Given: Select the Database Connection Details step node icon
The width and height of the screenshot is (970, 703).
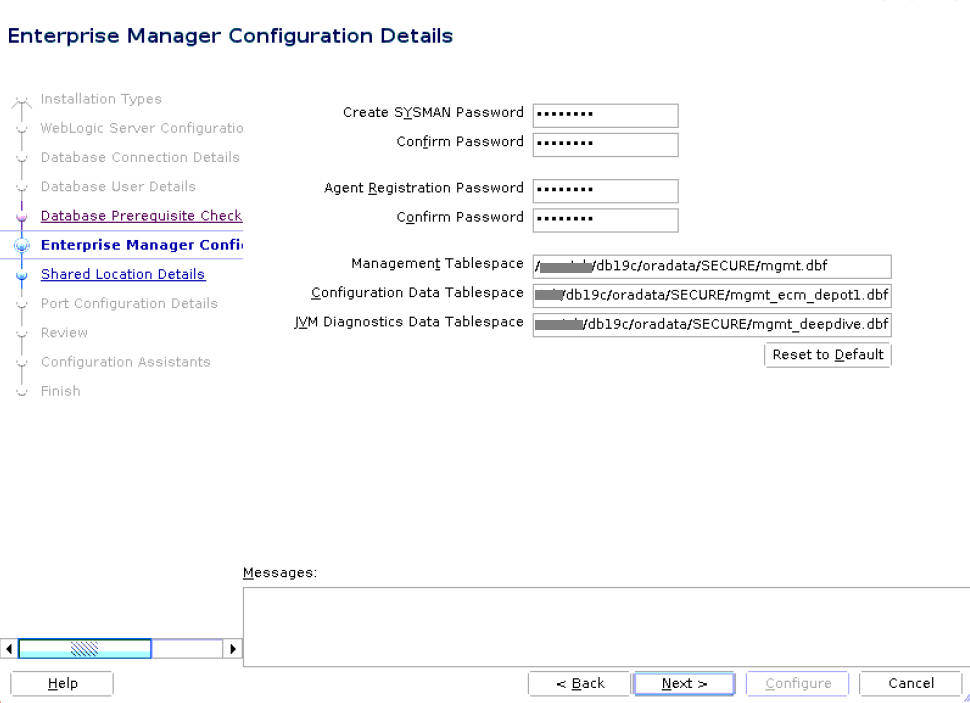Looking at the screenshot, I should point(21,157).
